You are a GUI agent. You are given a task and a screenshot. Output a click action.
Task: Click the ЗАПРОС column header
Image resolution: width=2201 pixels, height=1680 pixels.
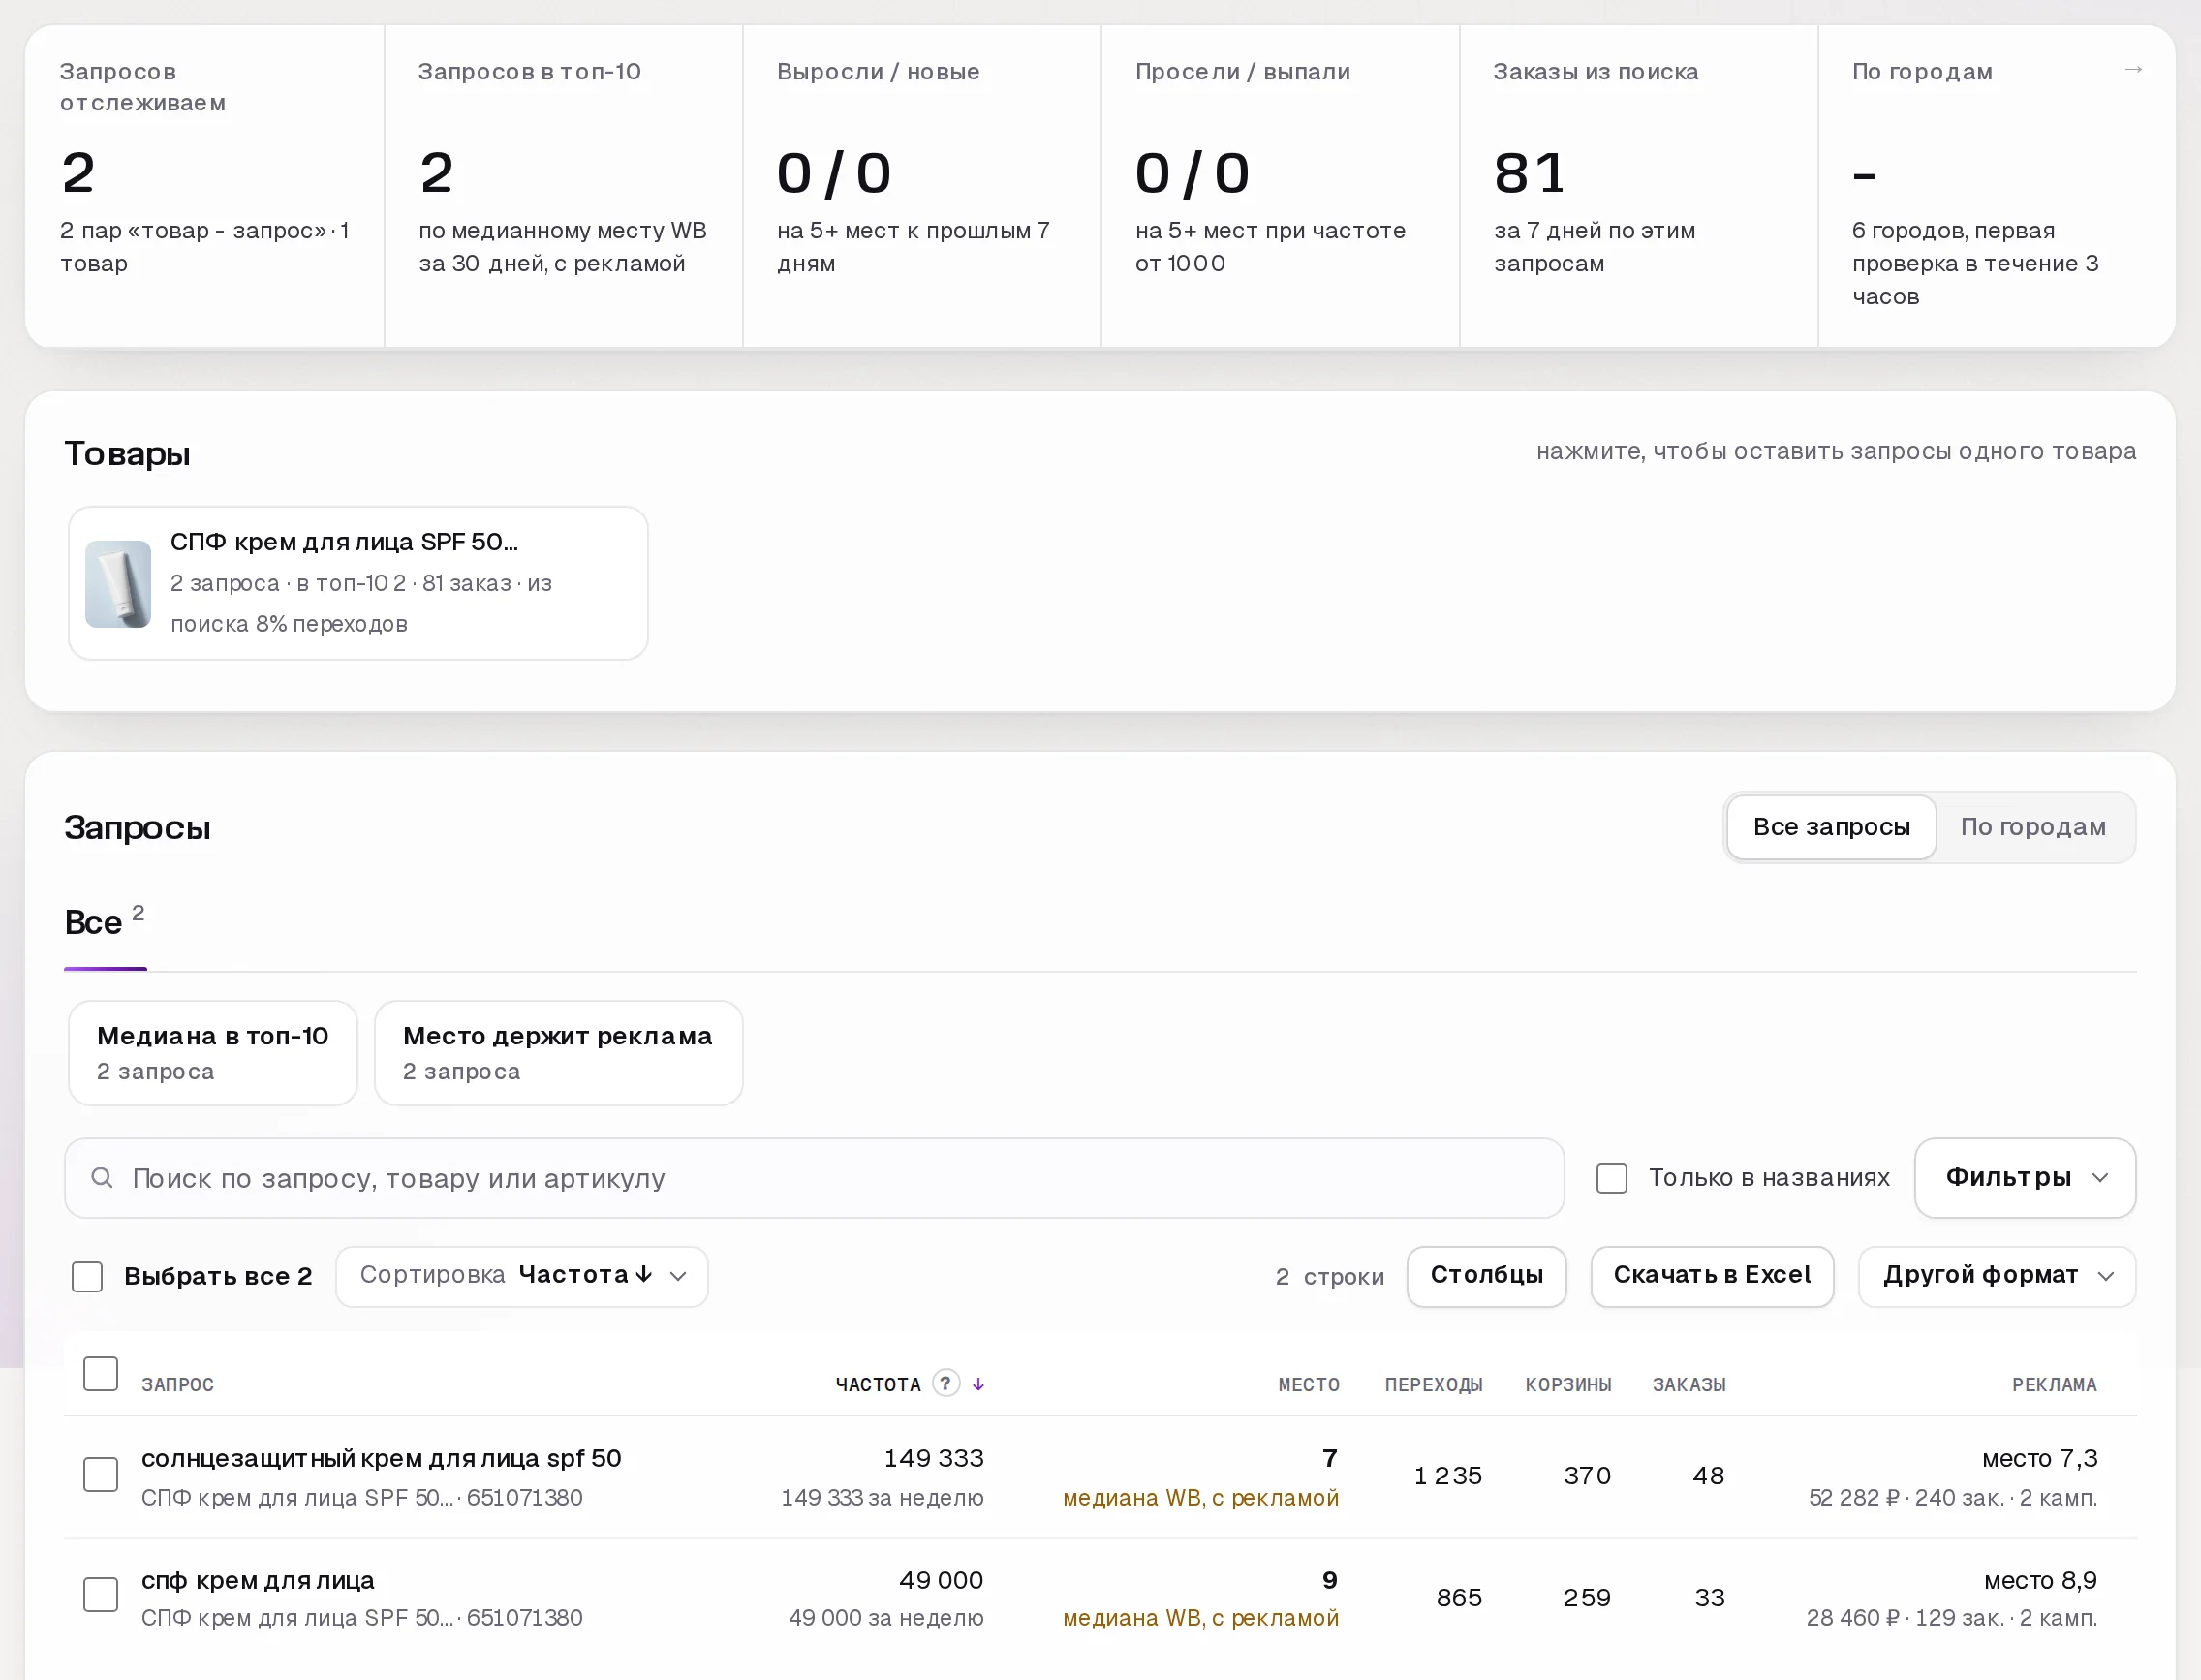(x=177, y=1385)
